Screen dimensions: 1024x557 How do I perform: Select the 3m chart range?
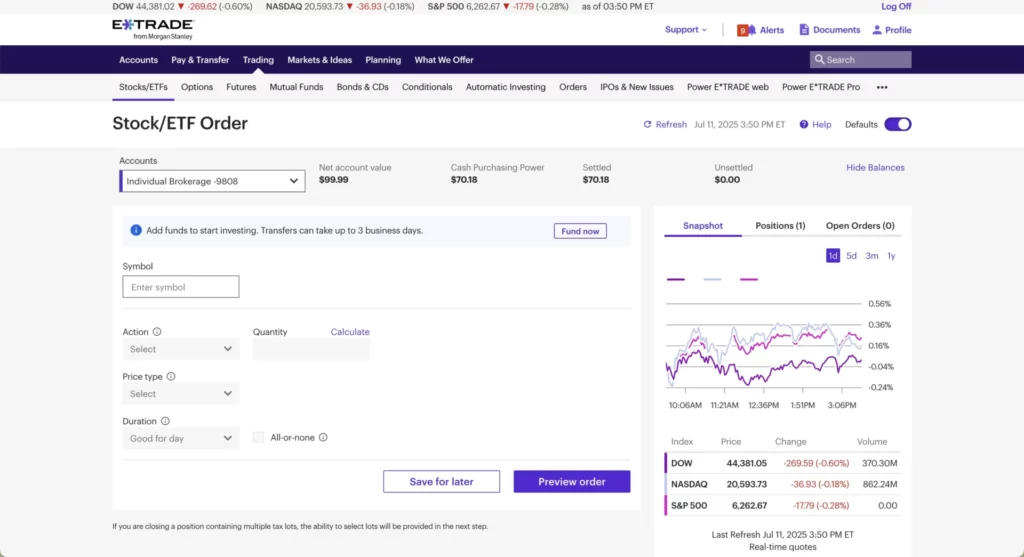[872, 256]
